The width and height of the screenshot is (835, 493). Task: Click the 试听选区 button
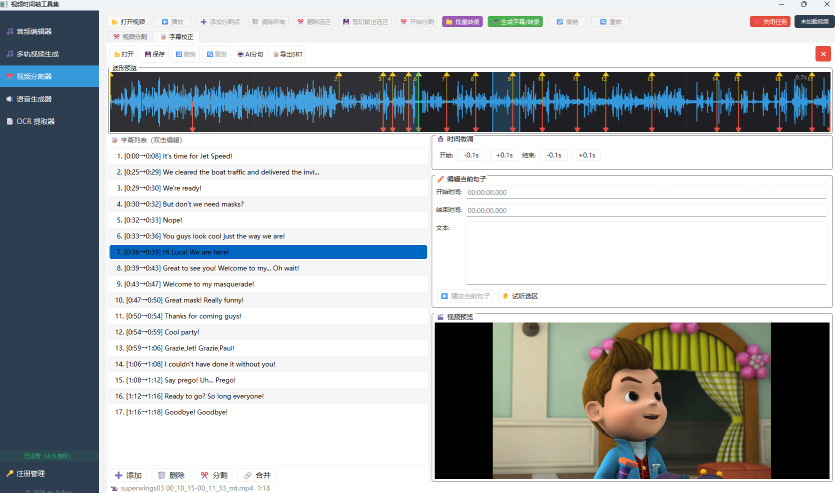coord(520,296)
